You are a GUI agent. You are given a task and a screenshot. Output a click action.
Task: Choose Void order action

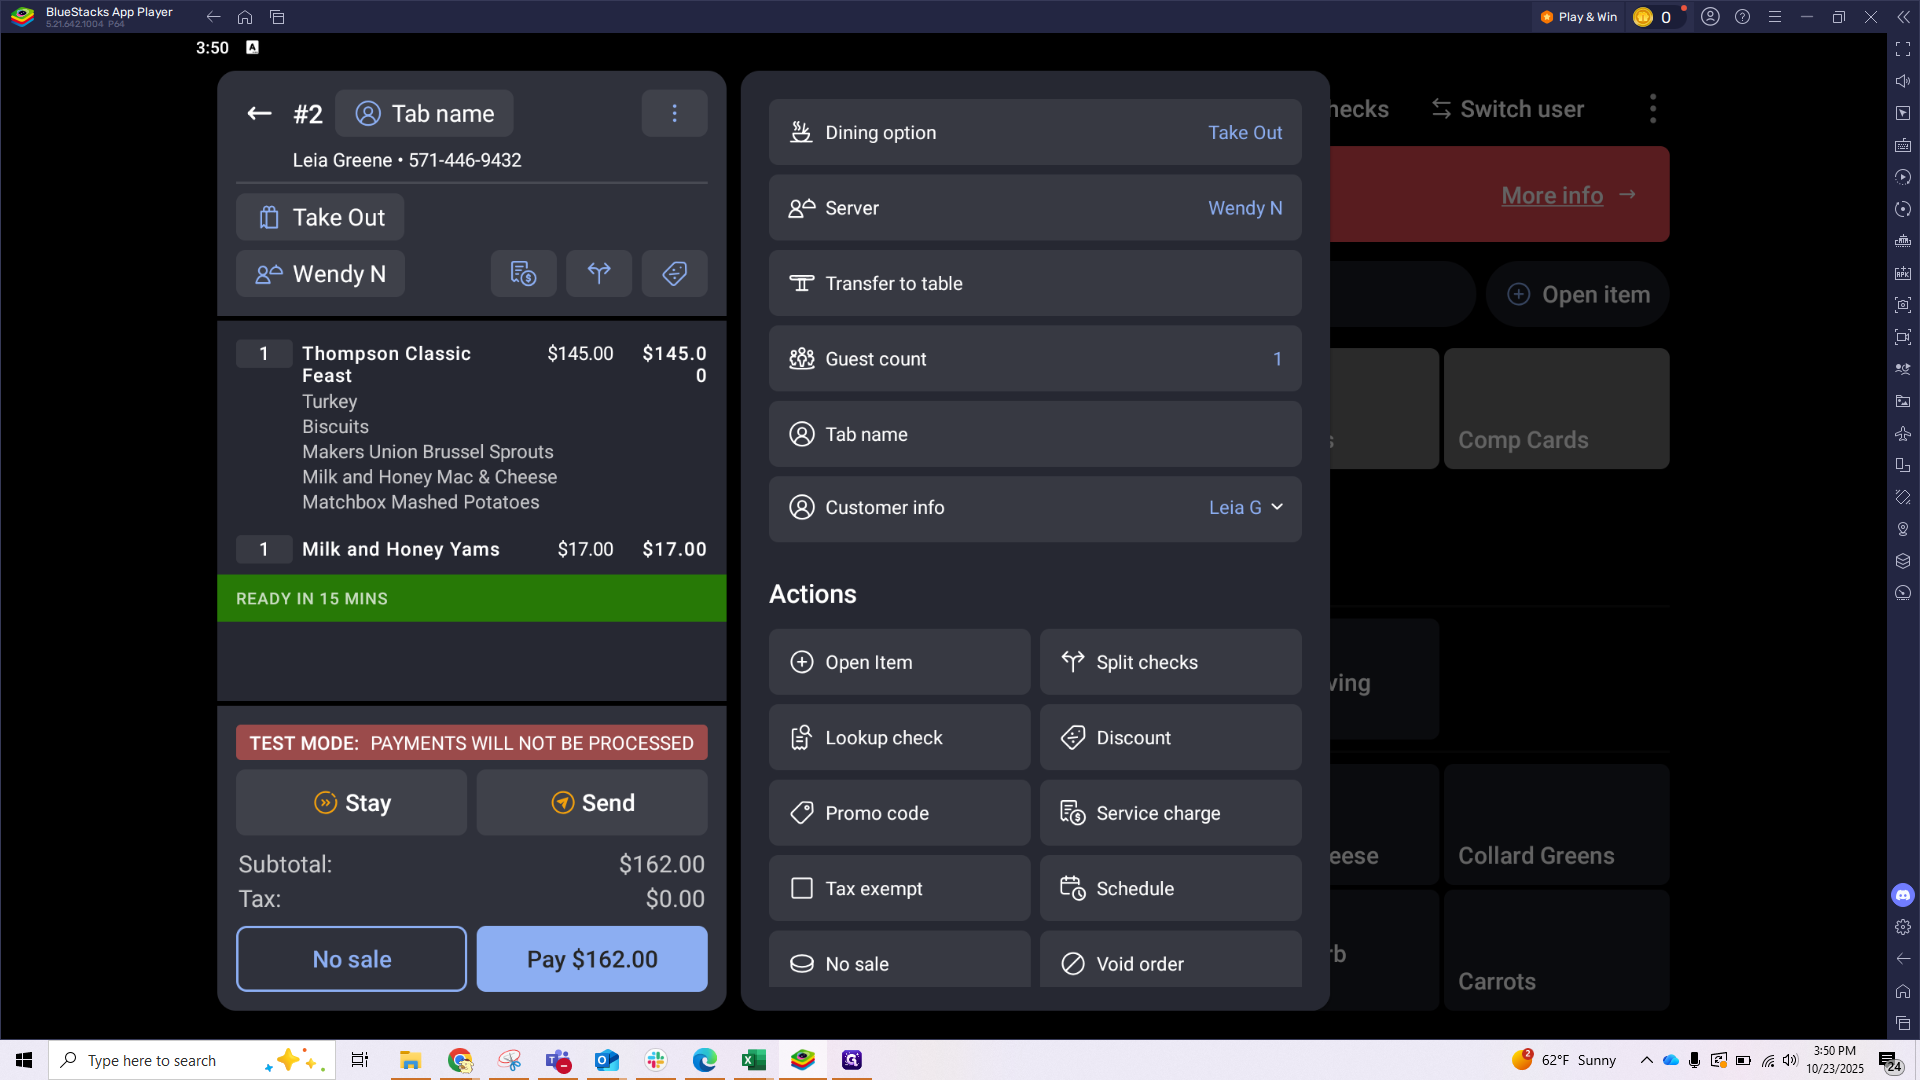click(1170, 962)
